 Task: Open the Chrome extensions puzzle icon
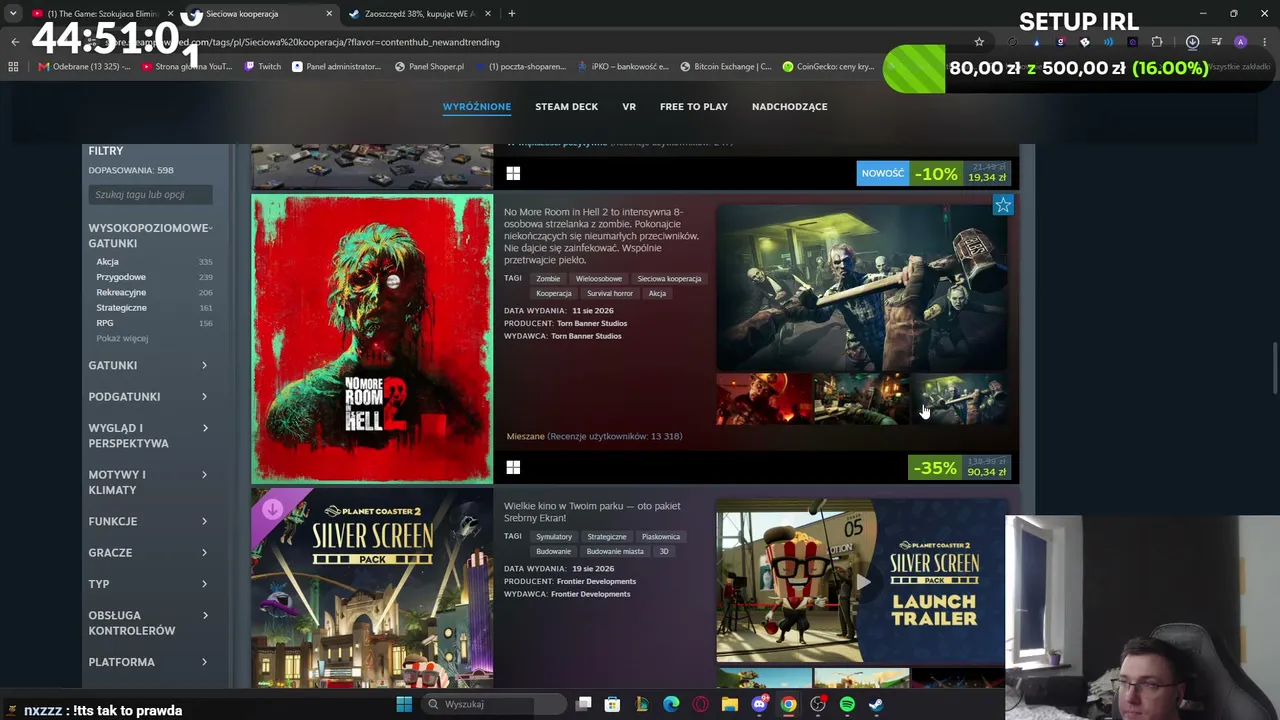pos(1157,42)
